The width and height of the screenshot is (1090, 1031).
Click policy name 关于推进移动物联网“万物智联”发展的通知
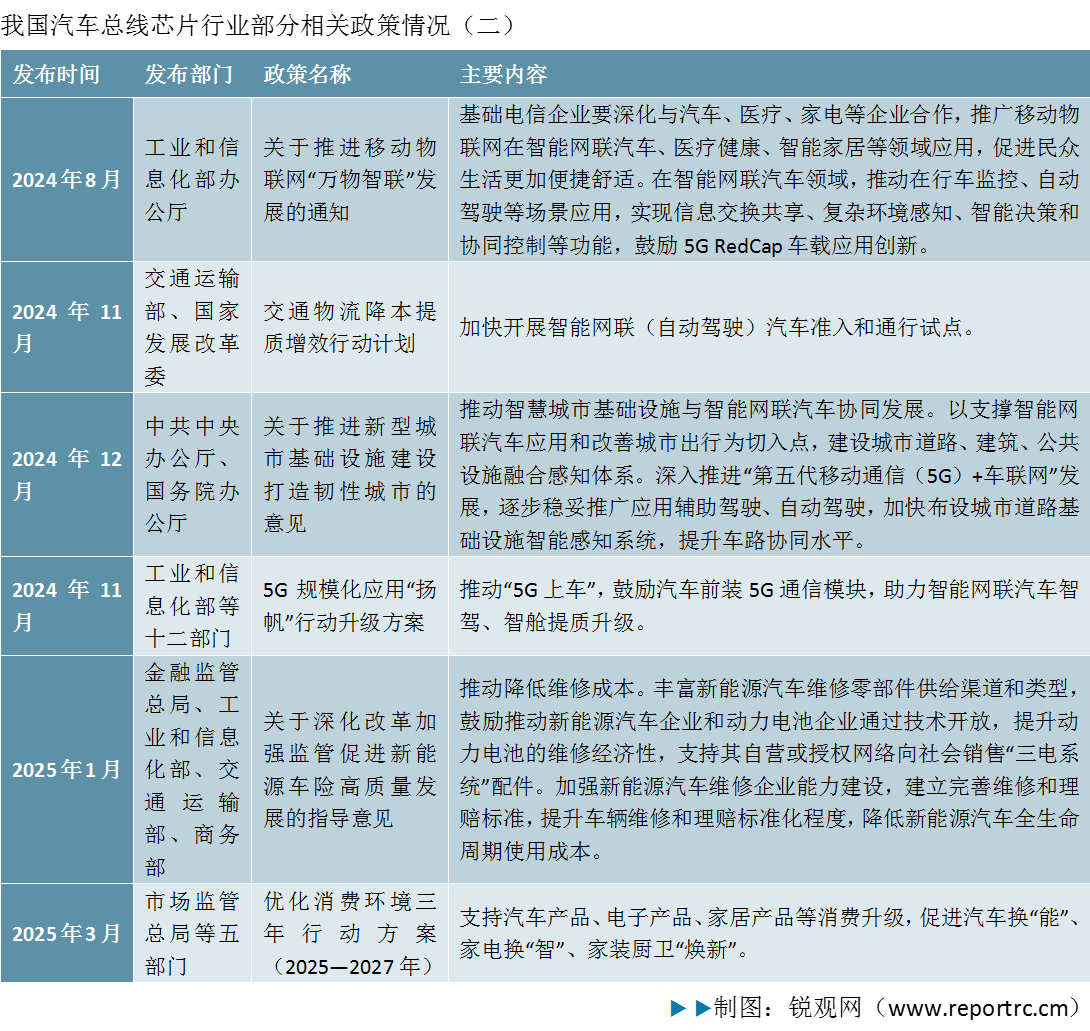[x=347, y=178]
